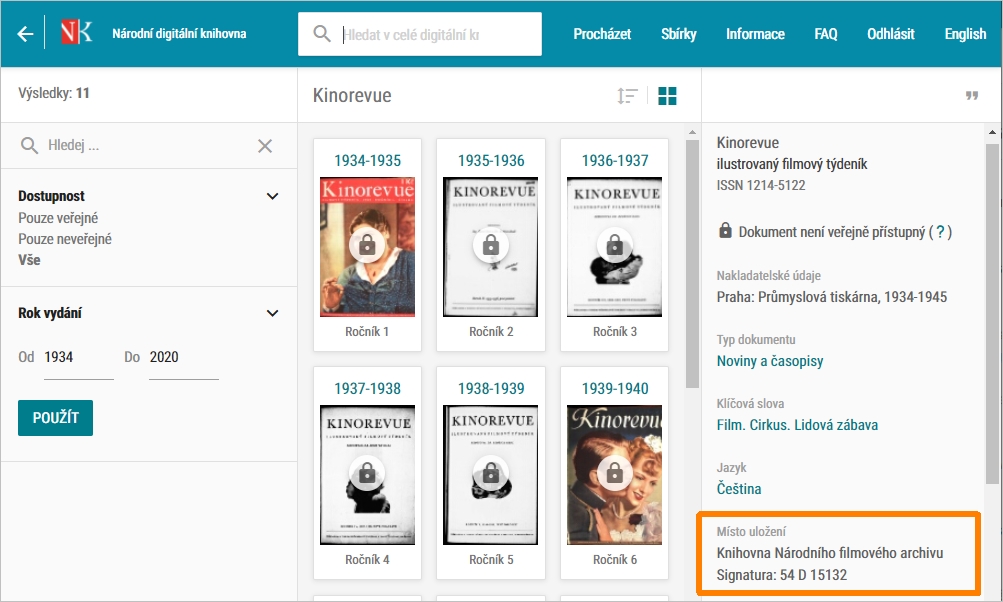This screenshot has width=1003, height=602.
Task: Click the 1934-1935 volume title link
Action: (x=367, y=161)
